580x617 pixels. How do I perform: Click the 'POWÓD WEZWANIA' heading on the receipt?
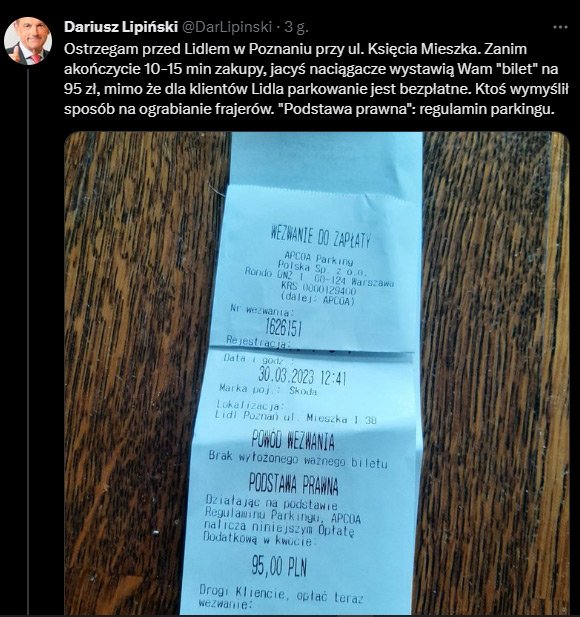(x=293, y=440)
